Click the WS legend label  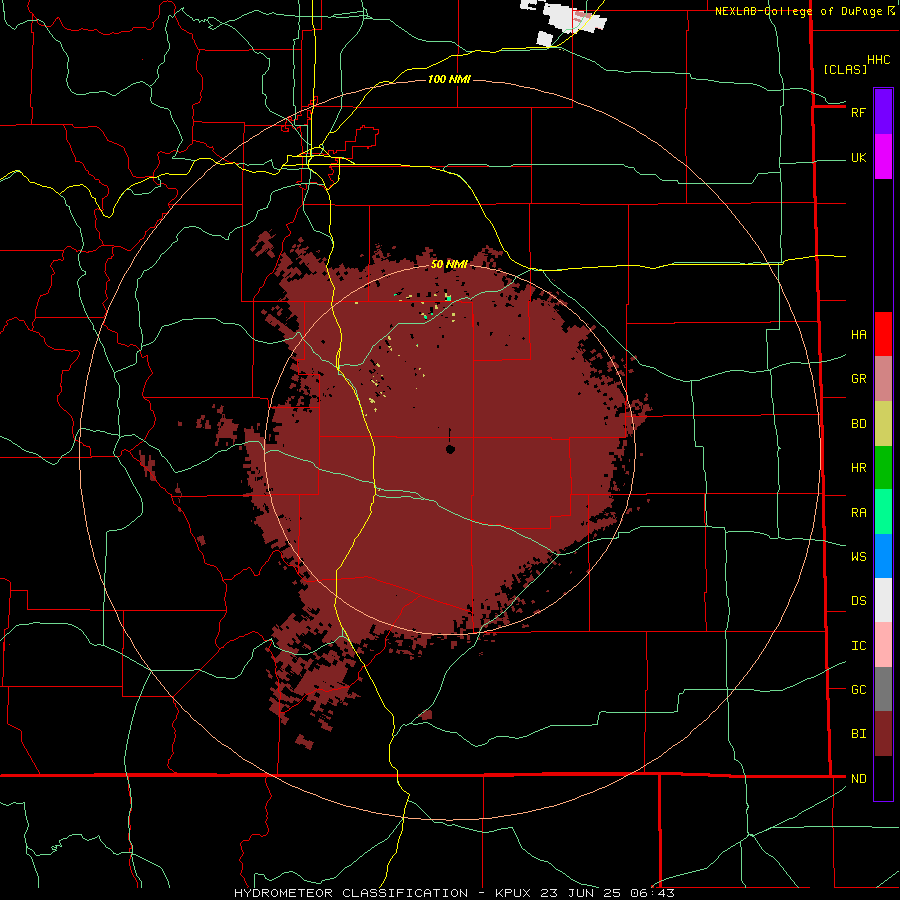click(x=858, y=557)
